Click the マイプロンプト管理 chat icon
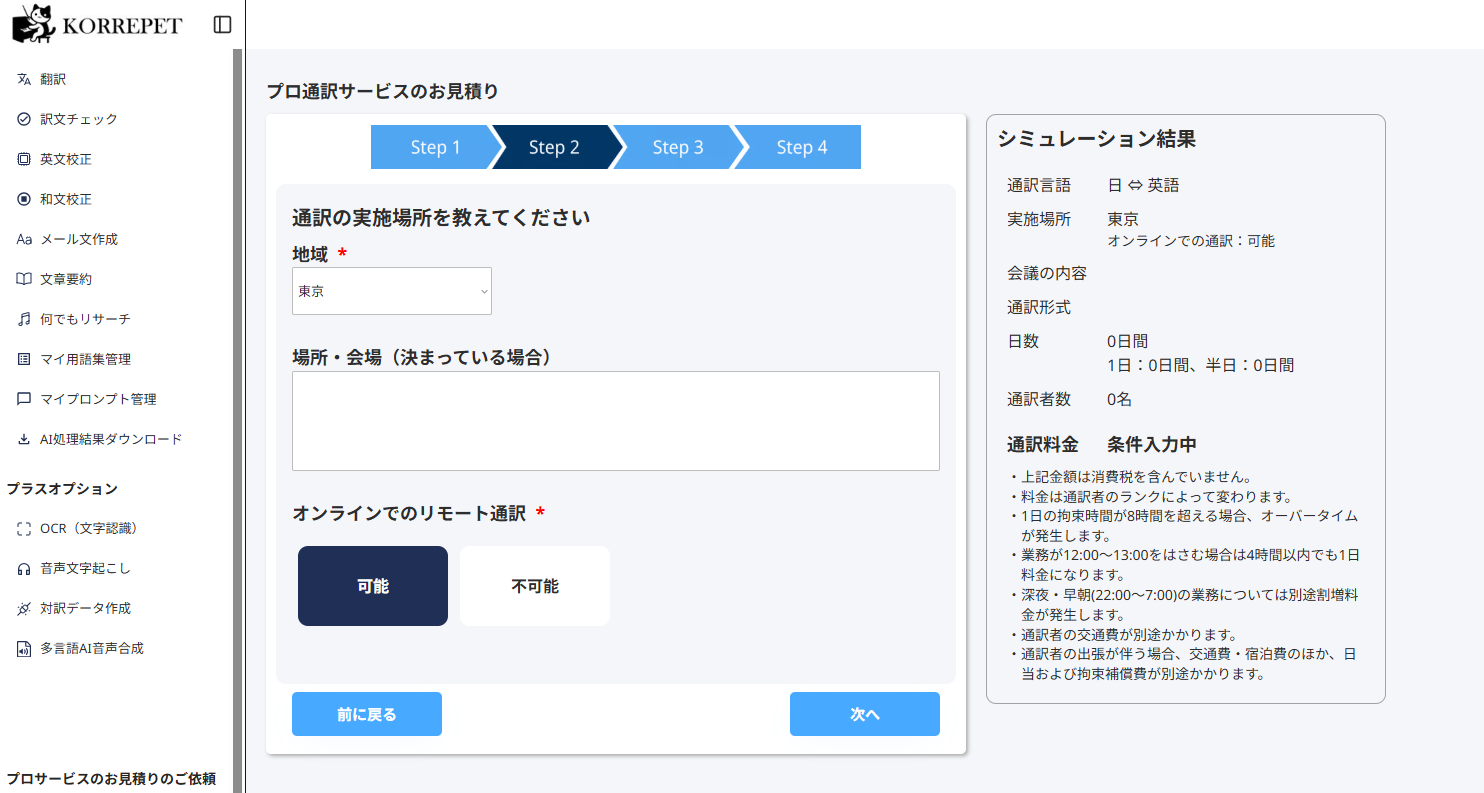This screenshot has height=793, width=1484. 24,399
